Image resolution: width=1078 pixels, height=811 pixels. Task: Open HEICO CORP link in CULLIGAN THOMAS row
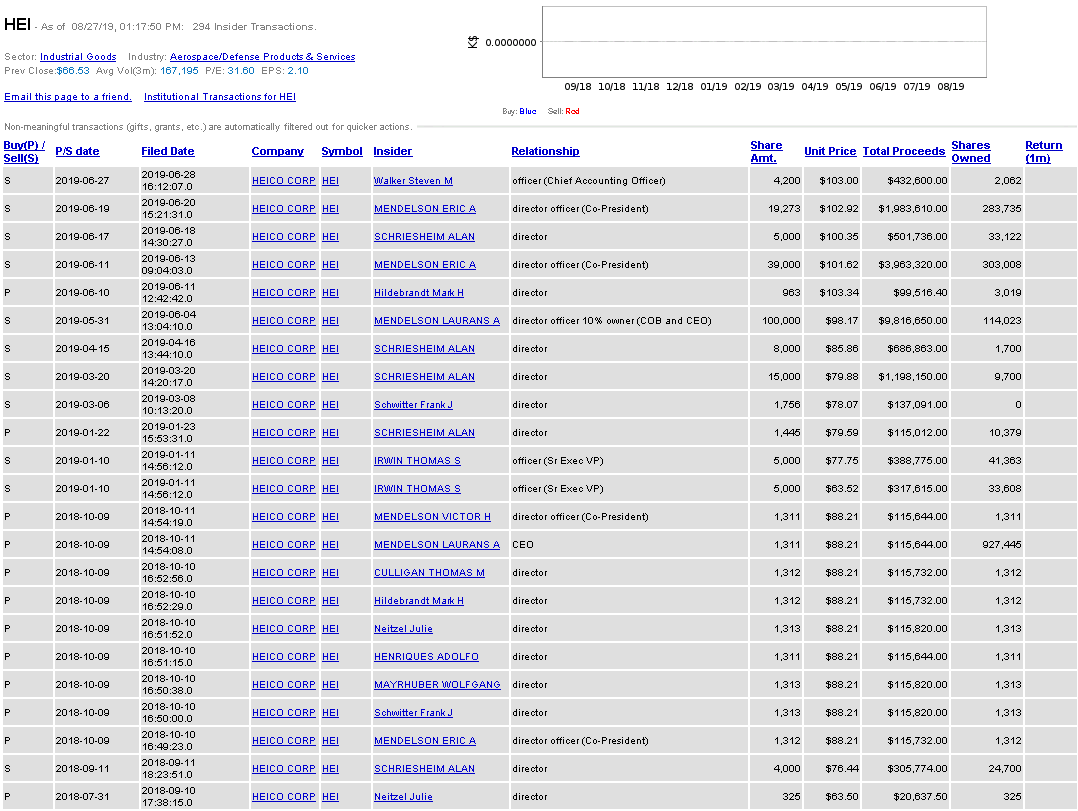pos(283,573)
